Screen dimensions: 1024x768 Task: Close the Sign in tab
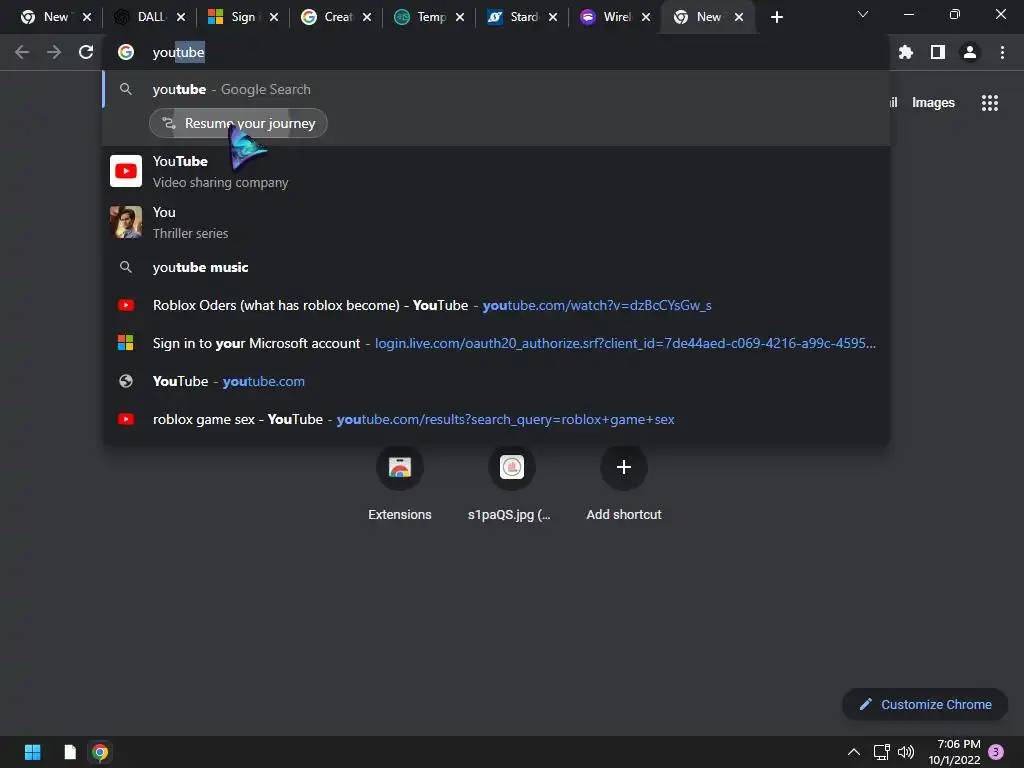pyautogui.click(x=274, y=17)
